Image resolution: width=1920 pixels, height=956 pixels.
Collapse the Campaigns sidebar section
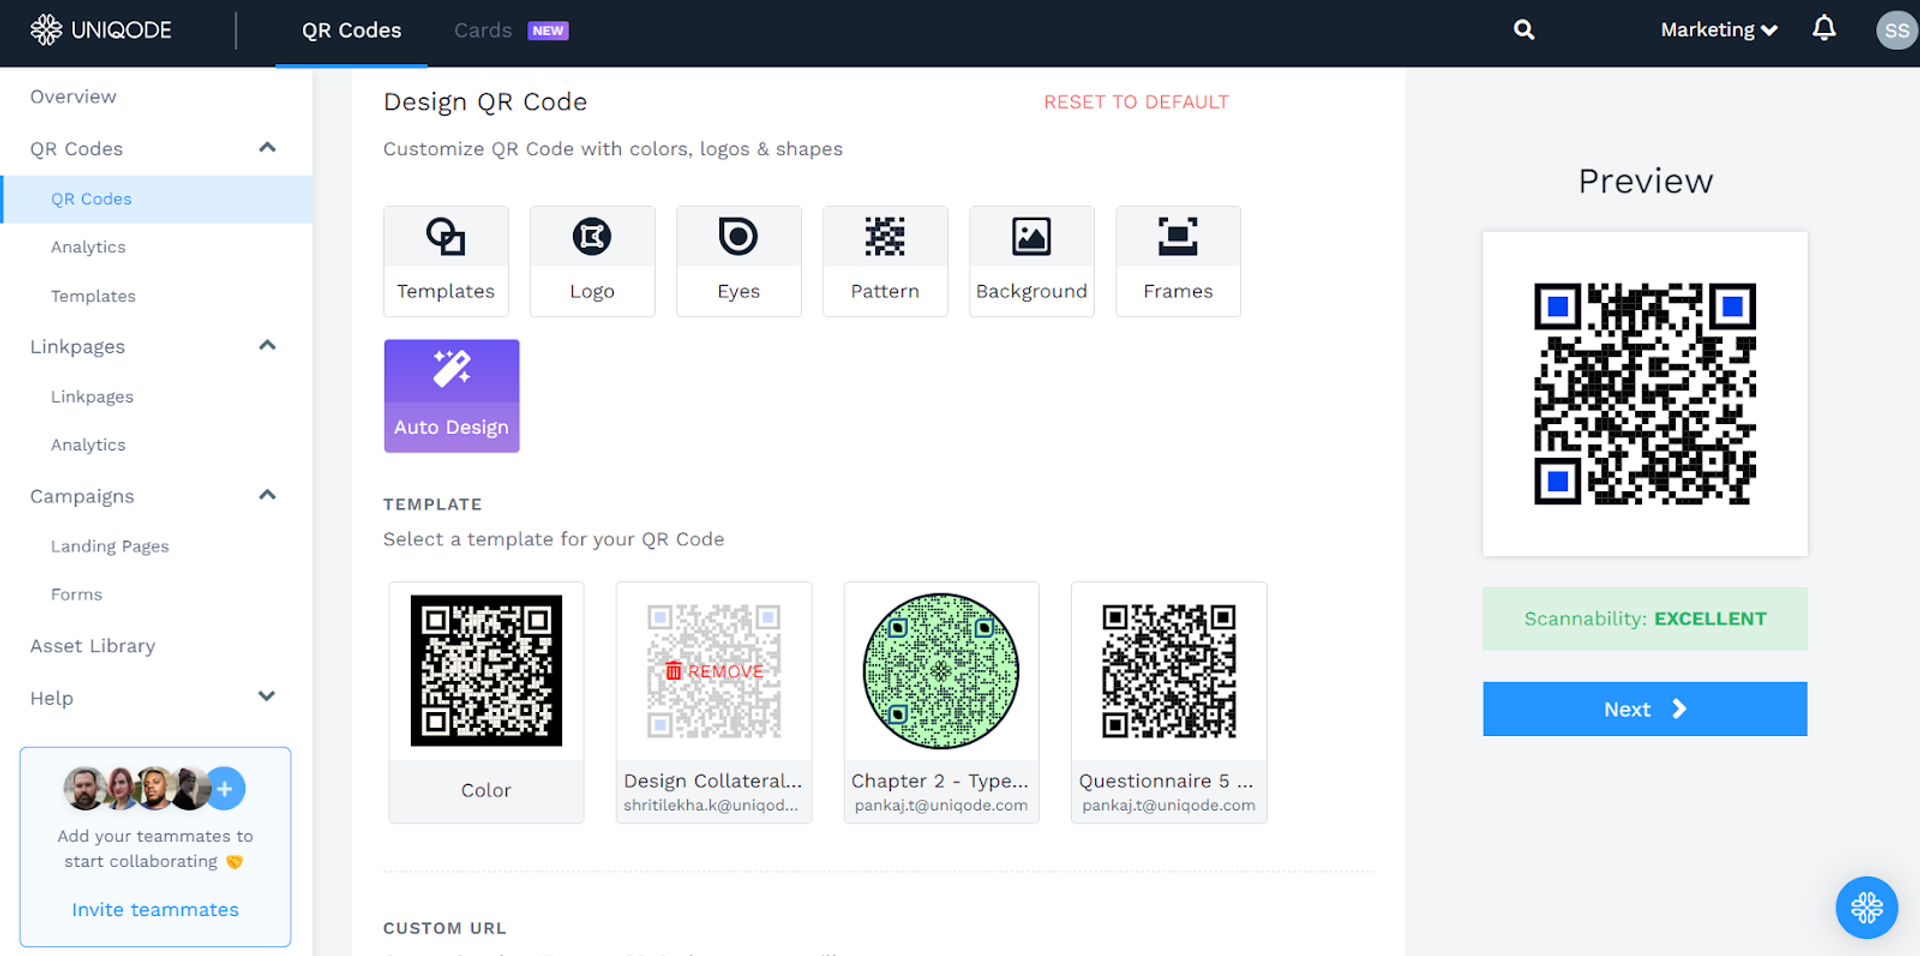click(267, 495)
